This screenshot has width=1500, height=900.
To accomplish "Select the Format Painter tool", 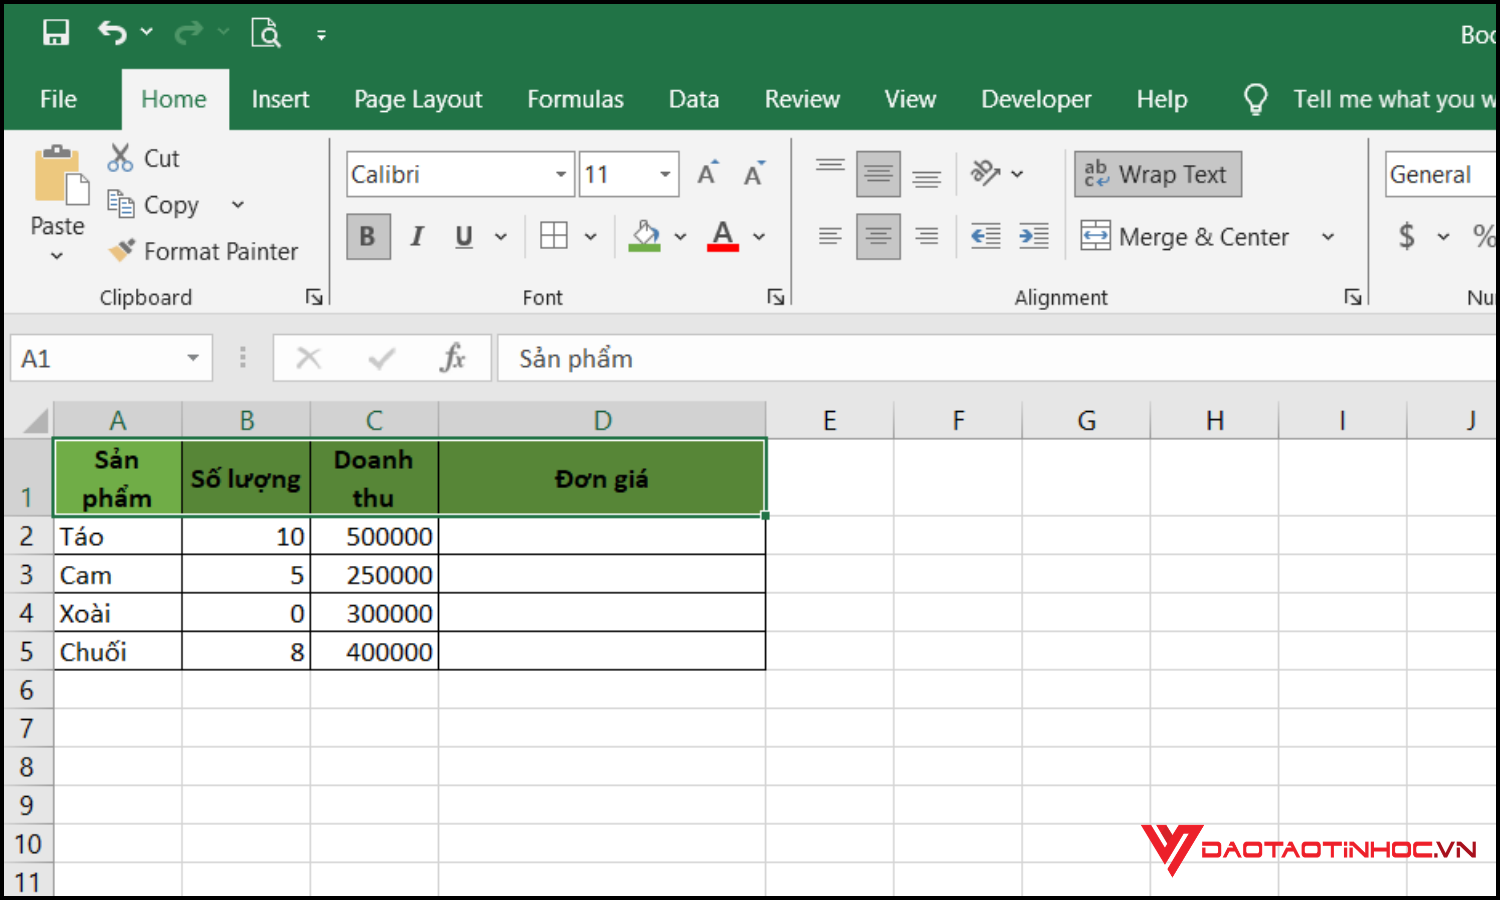I will click(204, 251).
